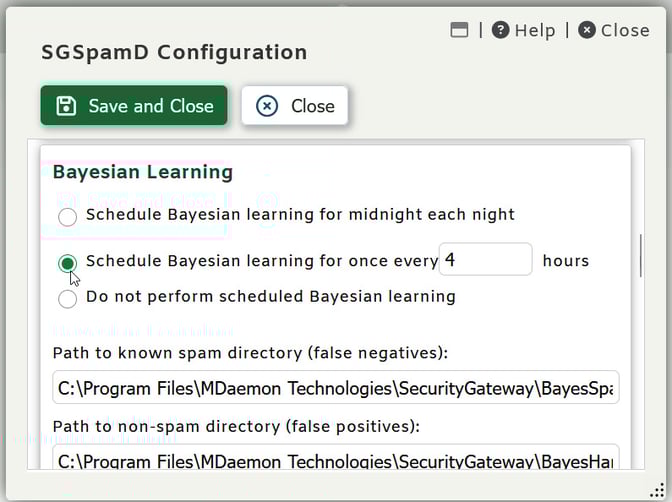Image resolution: width=672 pixels, height=502 pixels.
Task: Click the window layout toggle icon
Action: [x=459, y=30]
